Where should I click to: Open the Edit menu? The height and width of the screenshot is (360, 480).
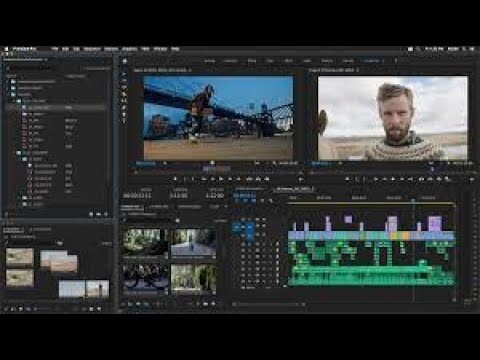point(66,49)
